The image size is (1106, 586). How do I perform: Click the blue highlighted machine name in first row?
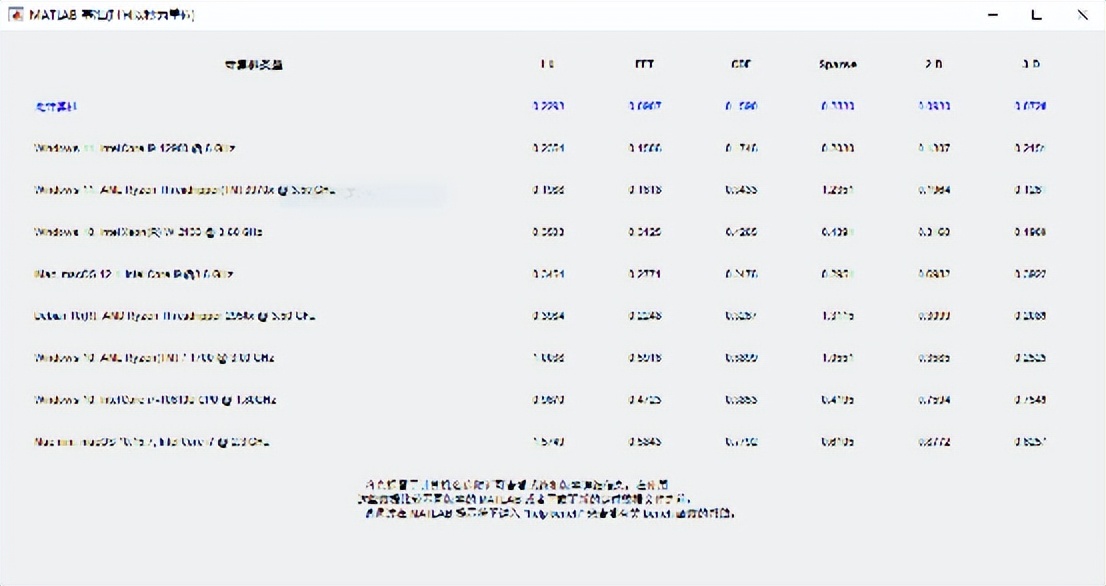(x=56, y=106)
